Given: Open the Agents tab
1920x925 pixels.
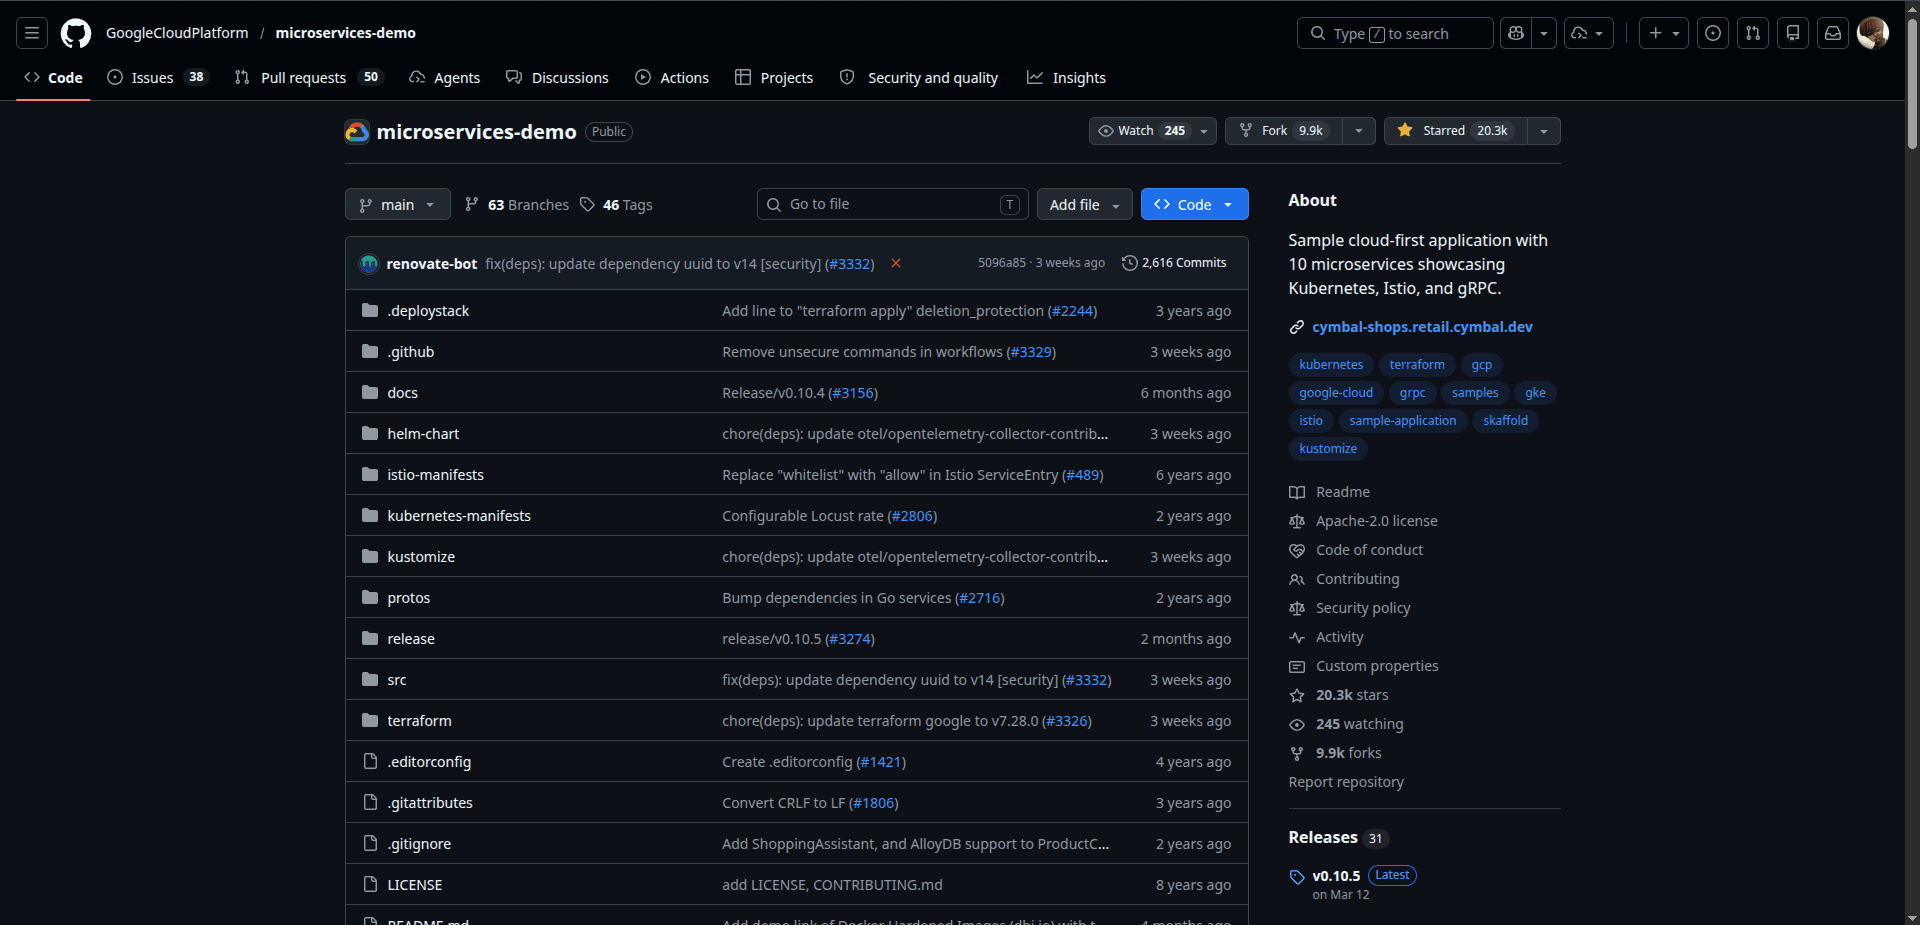Looking at the screenshot, I should pyautogui.click(x=445, y=77).
